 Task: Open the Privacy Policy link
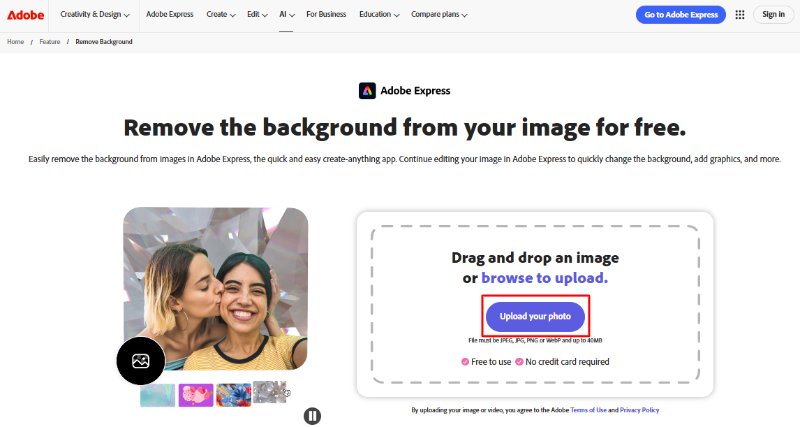639,410
